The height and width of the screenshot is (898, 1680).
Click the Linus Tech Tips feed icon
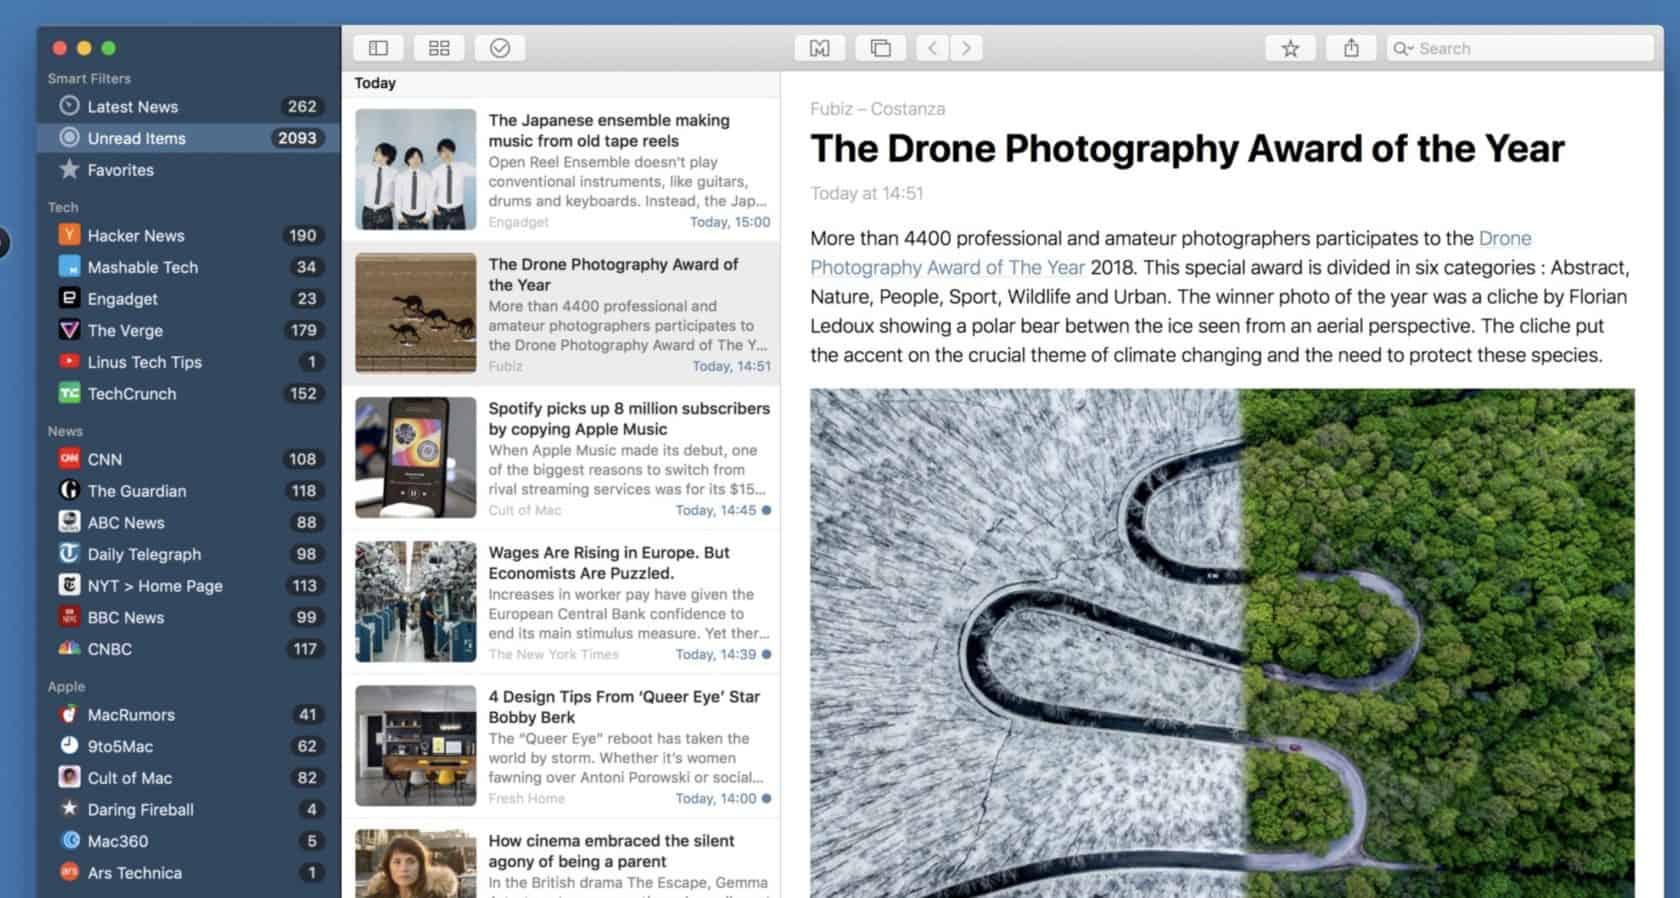(x=69, y=362)
